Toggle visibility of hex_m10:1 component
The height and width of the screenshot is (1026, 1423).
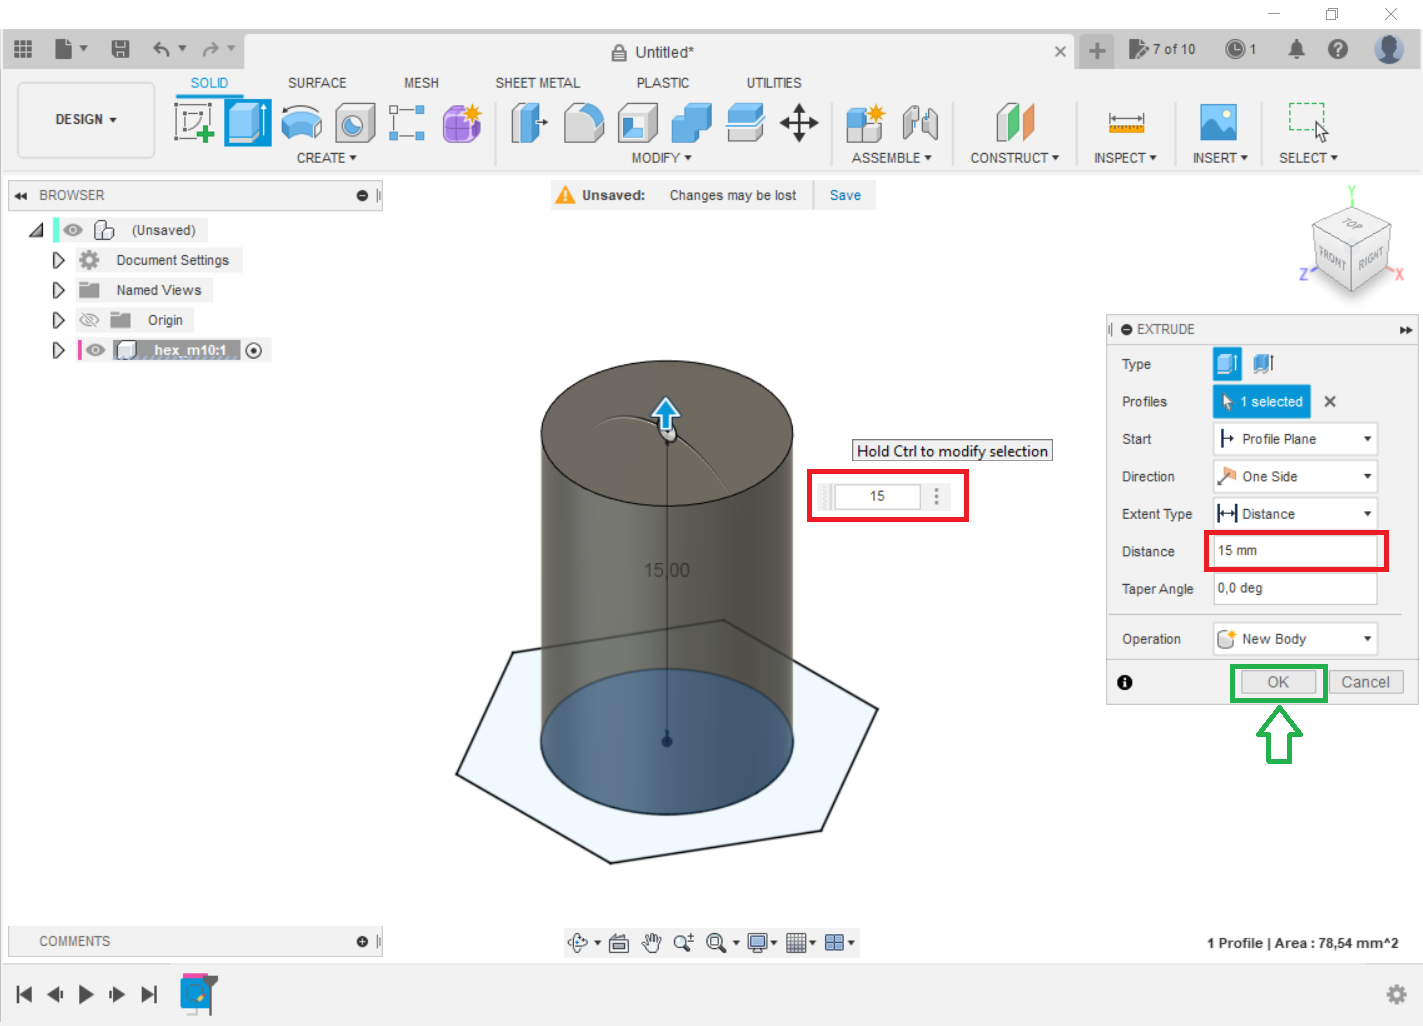(x=95, y=350)
